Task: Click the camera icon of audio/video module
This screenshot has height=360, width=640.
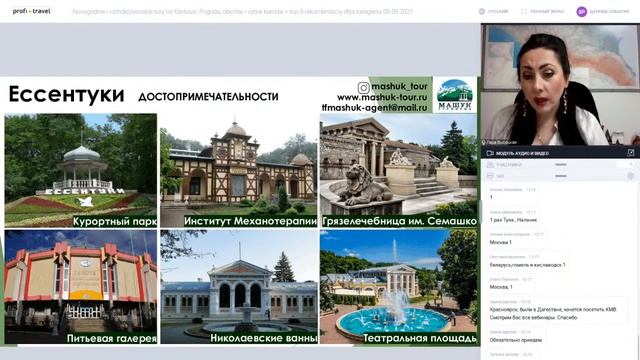Action: 490,153
